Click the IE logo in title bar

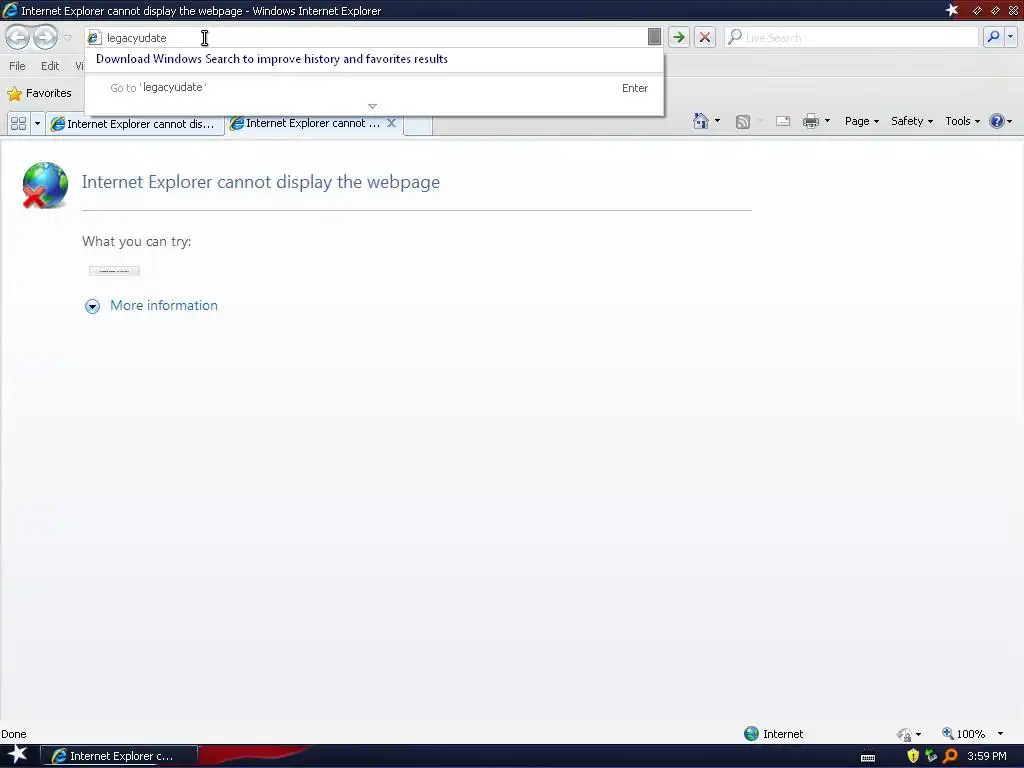click(x=10, y=10)
